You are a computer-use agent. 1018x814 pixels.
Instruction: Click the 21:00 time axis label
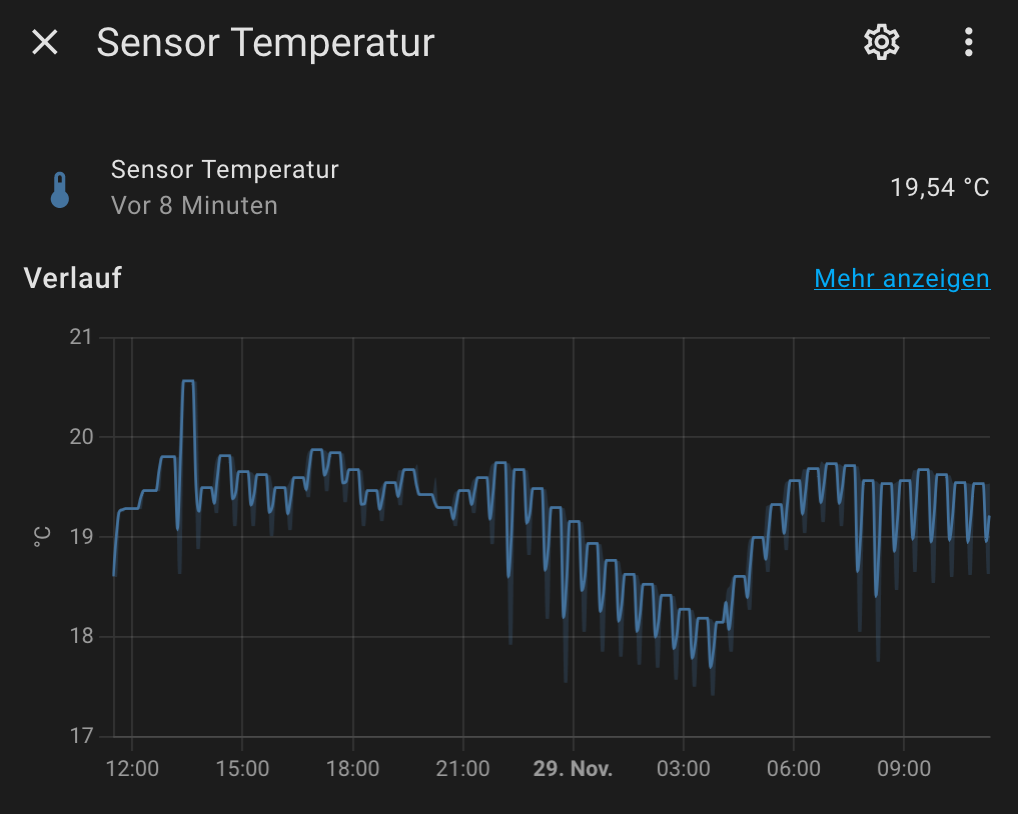[x=463, y=769]
